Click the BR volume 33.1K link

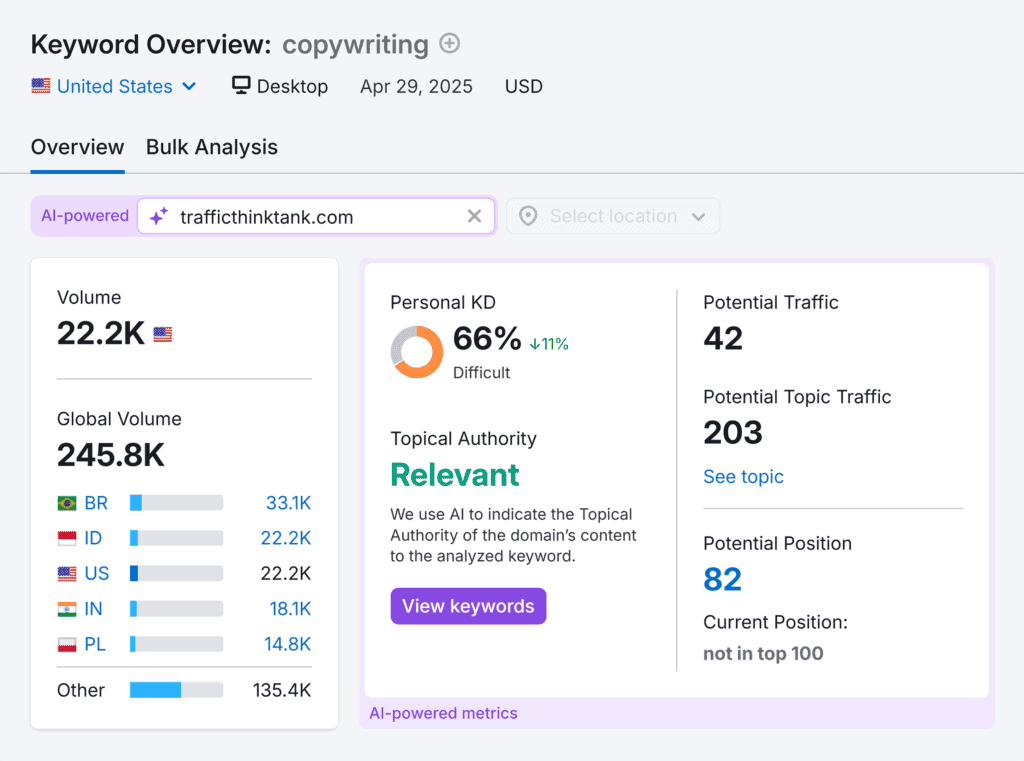pos(288,503)
